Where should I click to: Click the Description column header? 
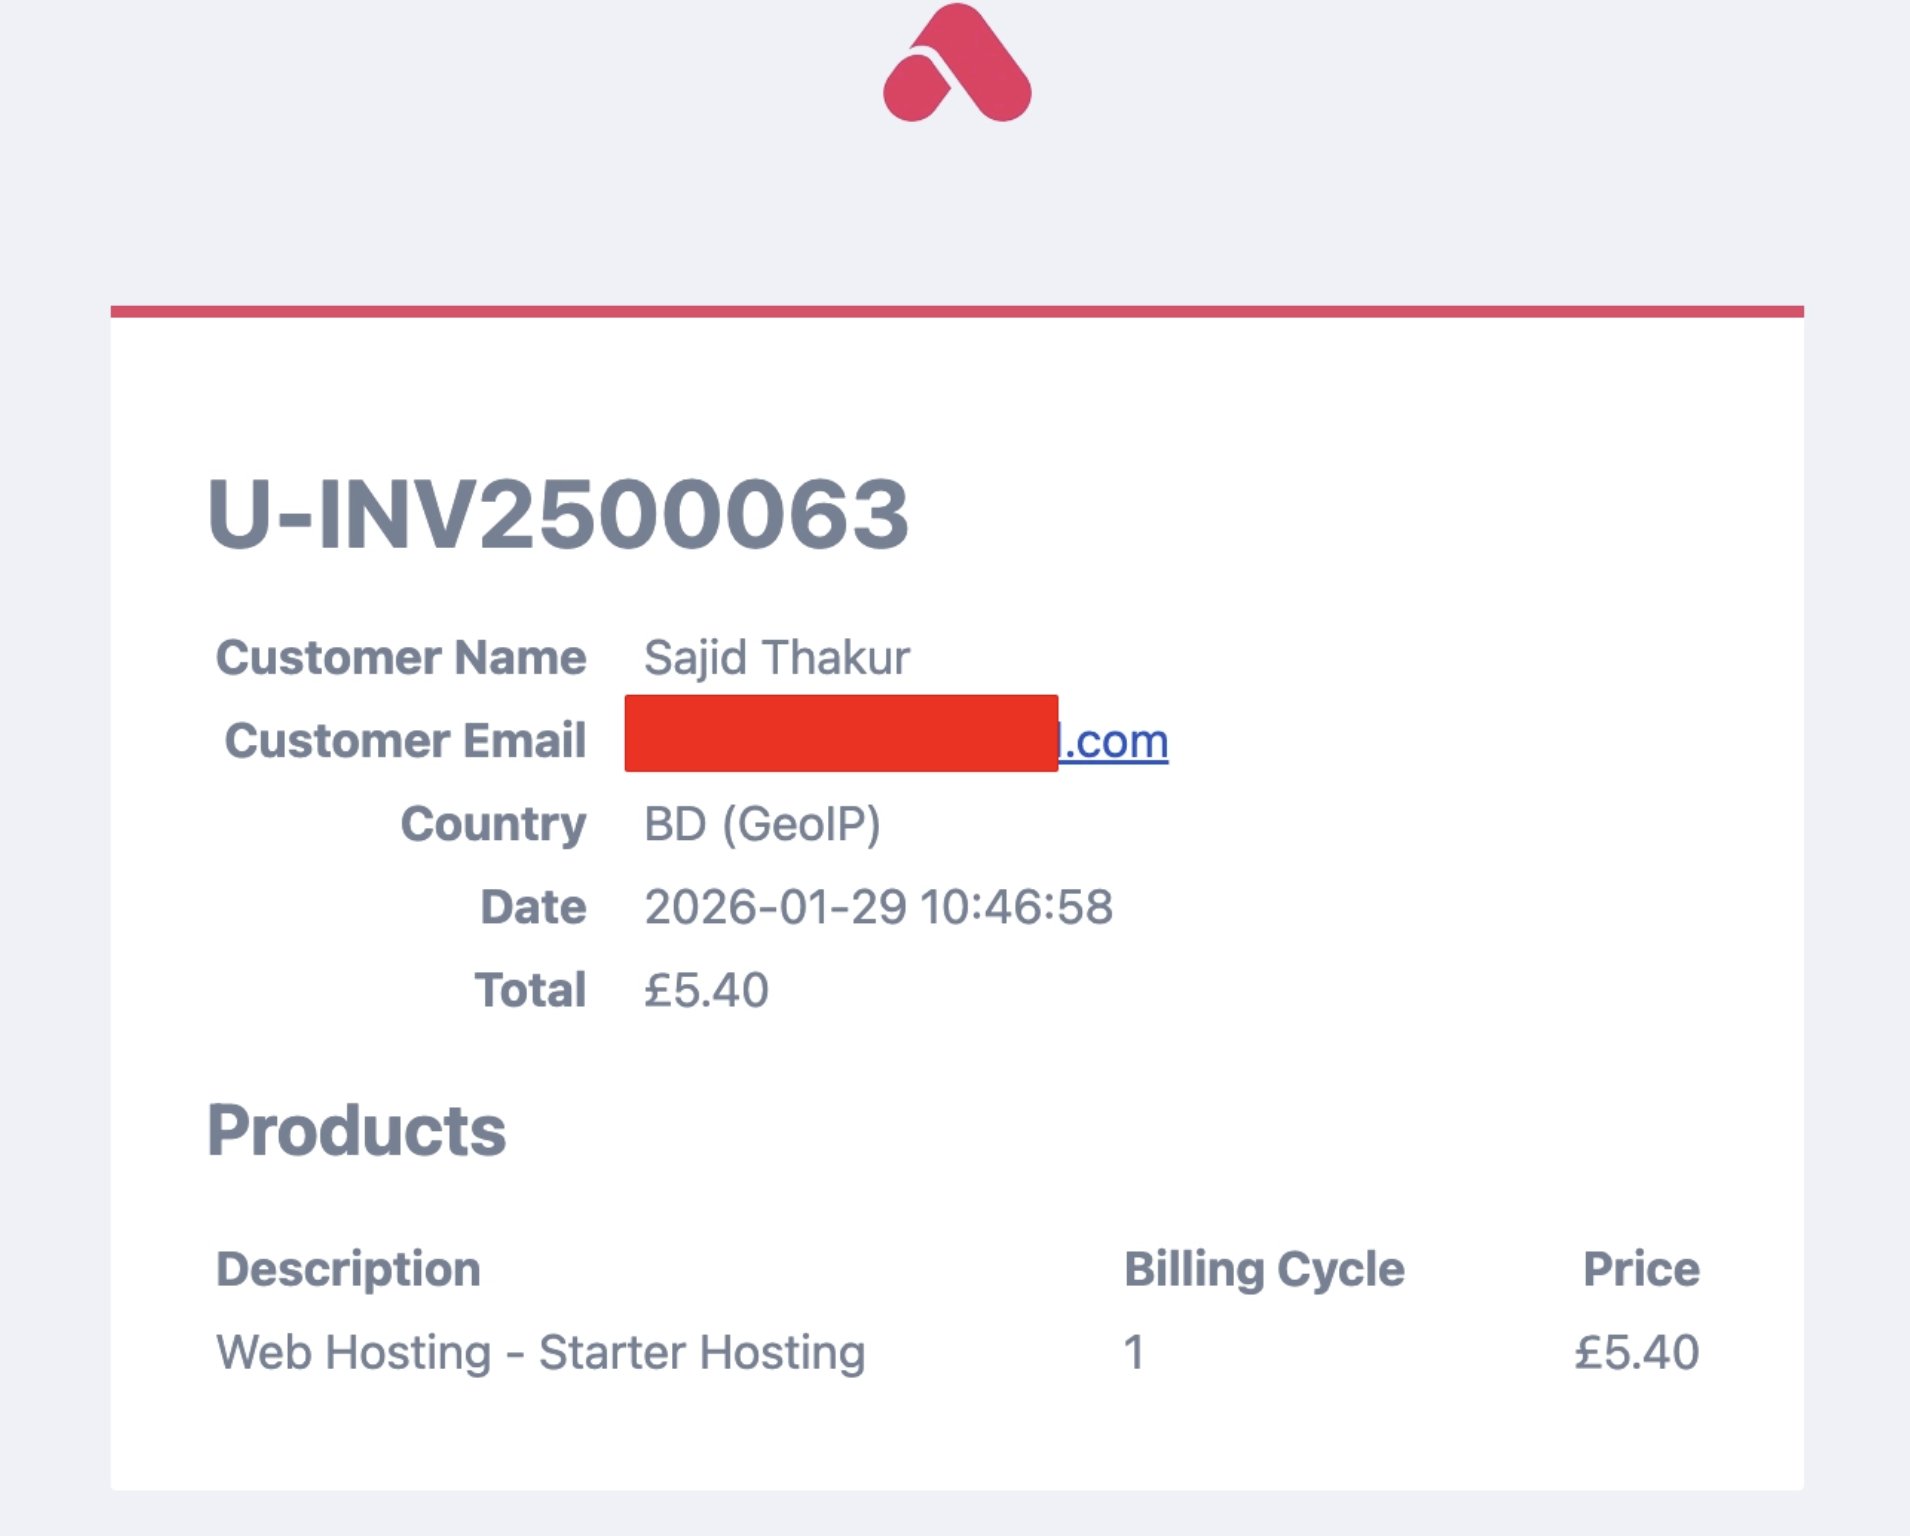click(x=348, y=1269)
